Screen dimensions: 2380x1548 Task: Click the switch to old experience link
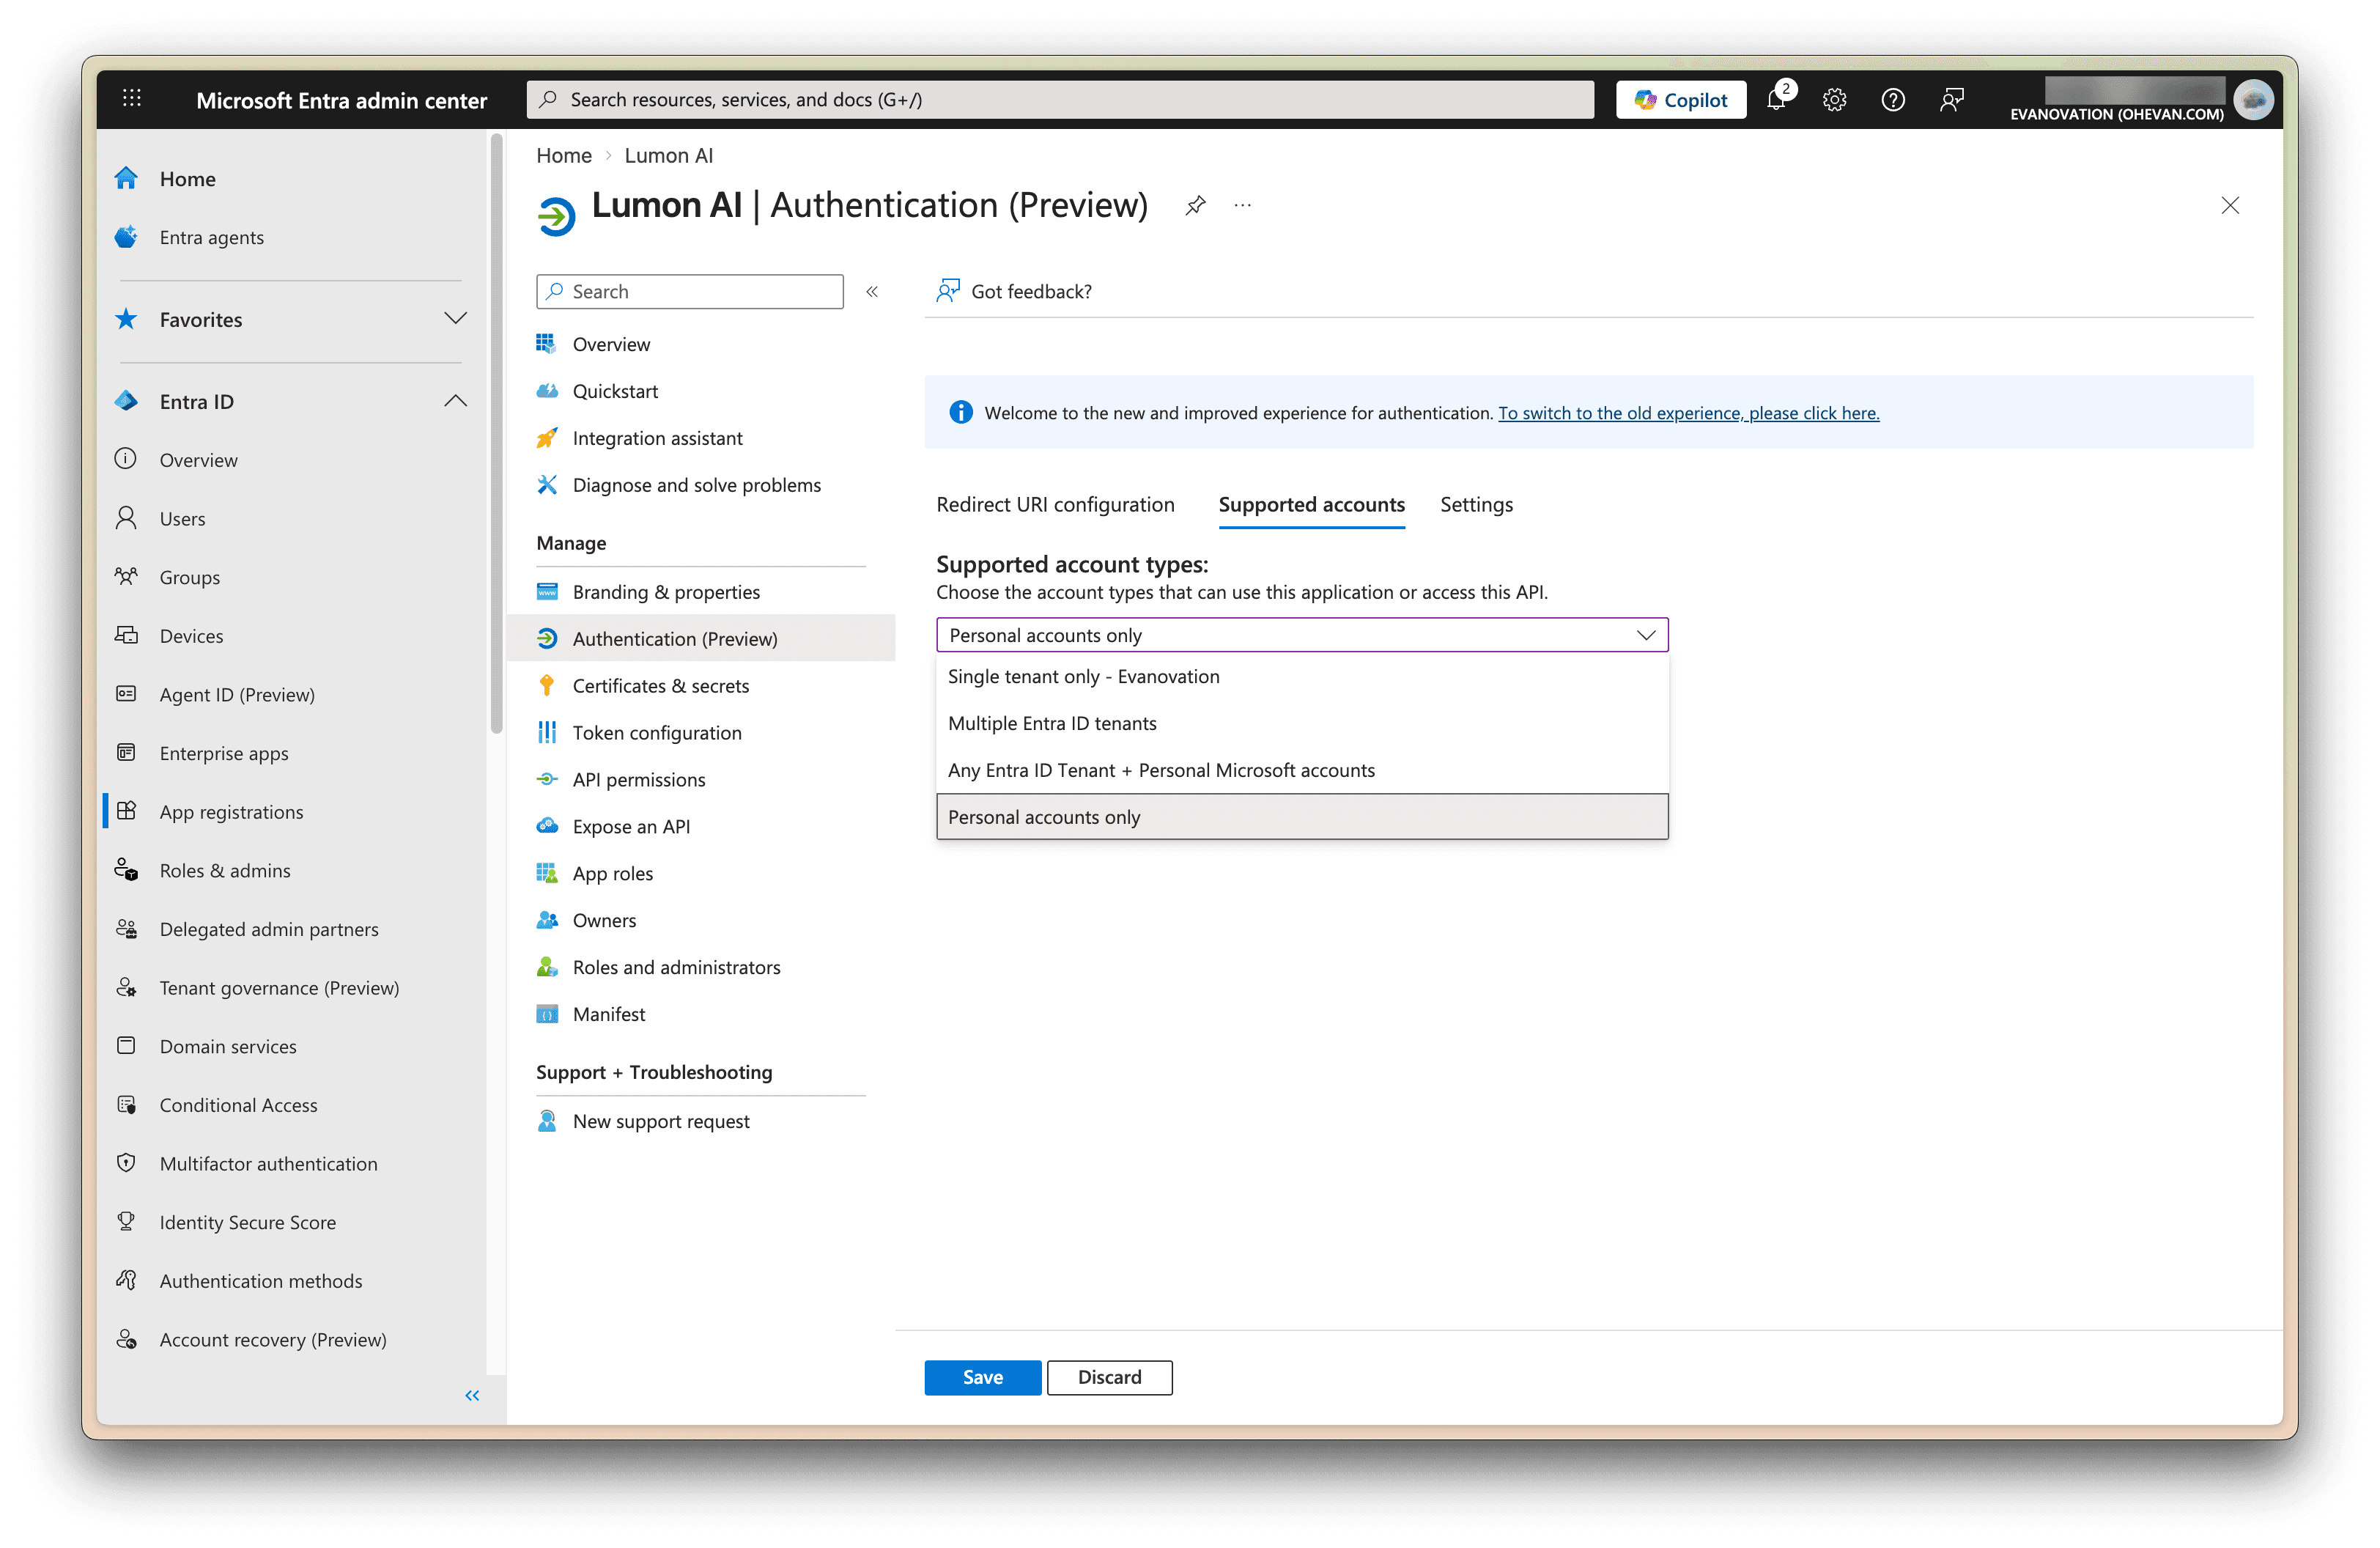1688,413
